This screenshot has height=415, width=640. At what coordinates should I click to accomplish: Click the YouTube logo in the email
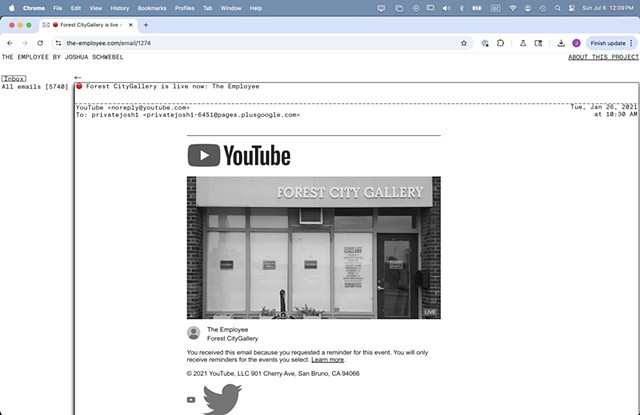(x=239, y=155)
